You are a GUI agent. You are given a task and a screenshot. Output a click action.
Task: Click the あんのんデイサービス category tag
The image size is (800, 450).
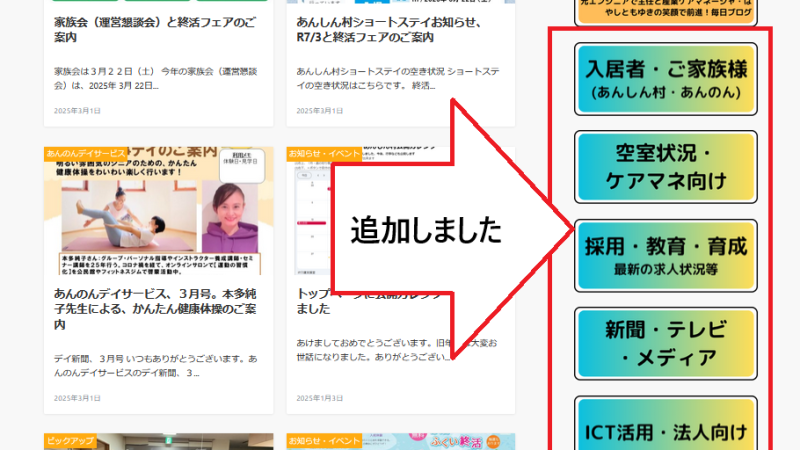point(86,154)
